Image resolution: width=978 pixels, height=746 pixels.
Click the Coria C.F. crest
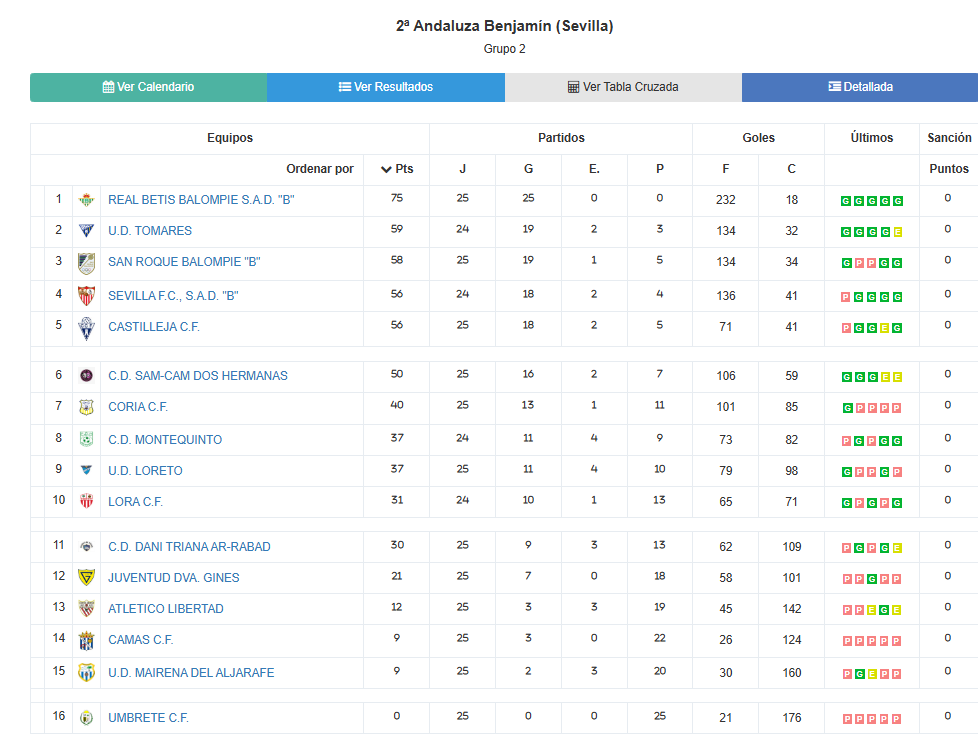click(x=86, y=407)
